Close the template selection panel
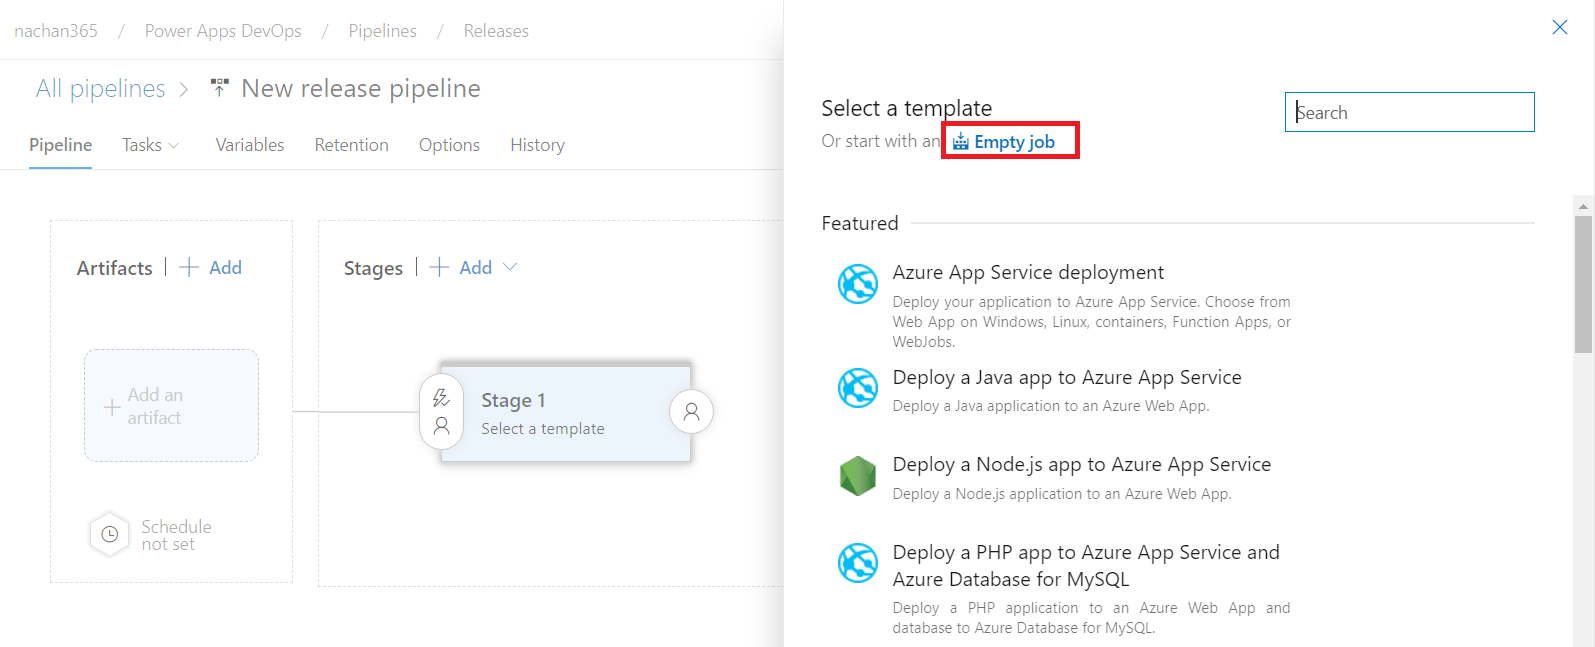This screenshot has width=1595, height=647. tap(1559, 27)
